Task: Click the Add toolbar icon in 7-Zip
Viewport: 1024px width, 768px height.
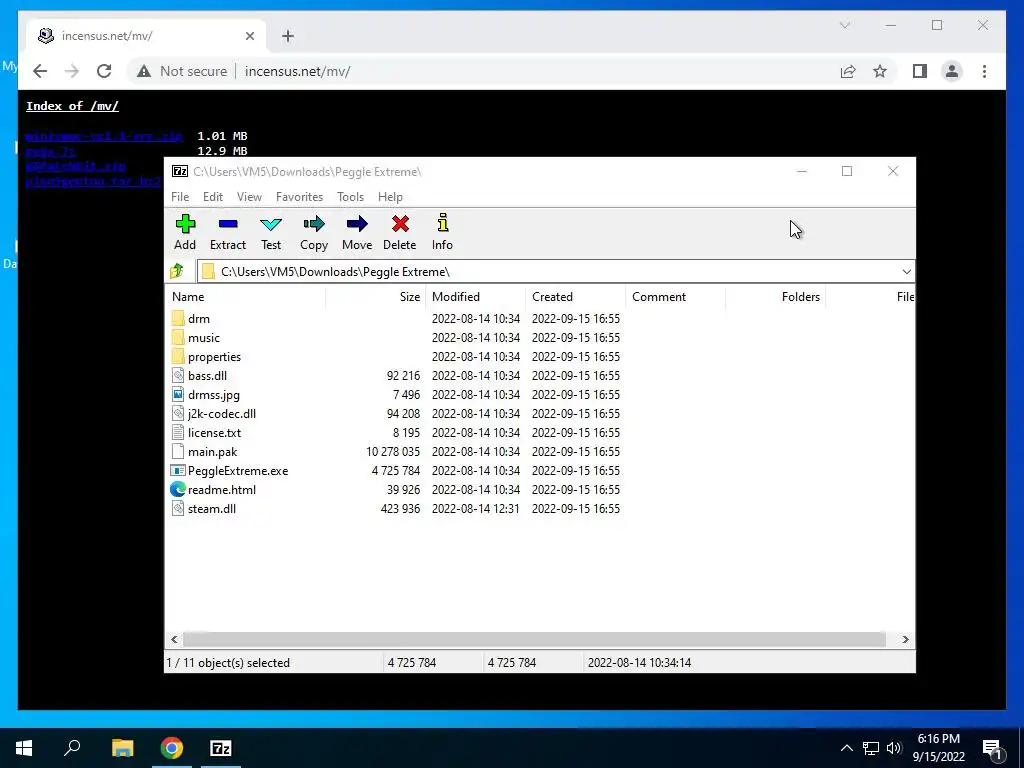Action: tap(185, 224)
